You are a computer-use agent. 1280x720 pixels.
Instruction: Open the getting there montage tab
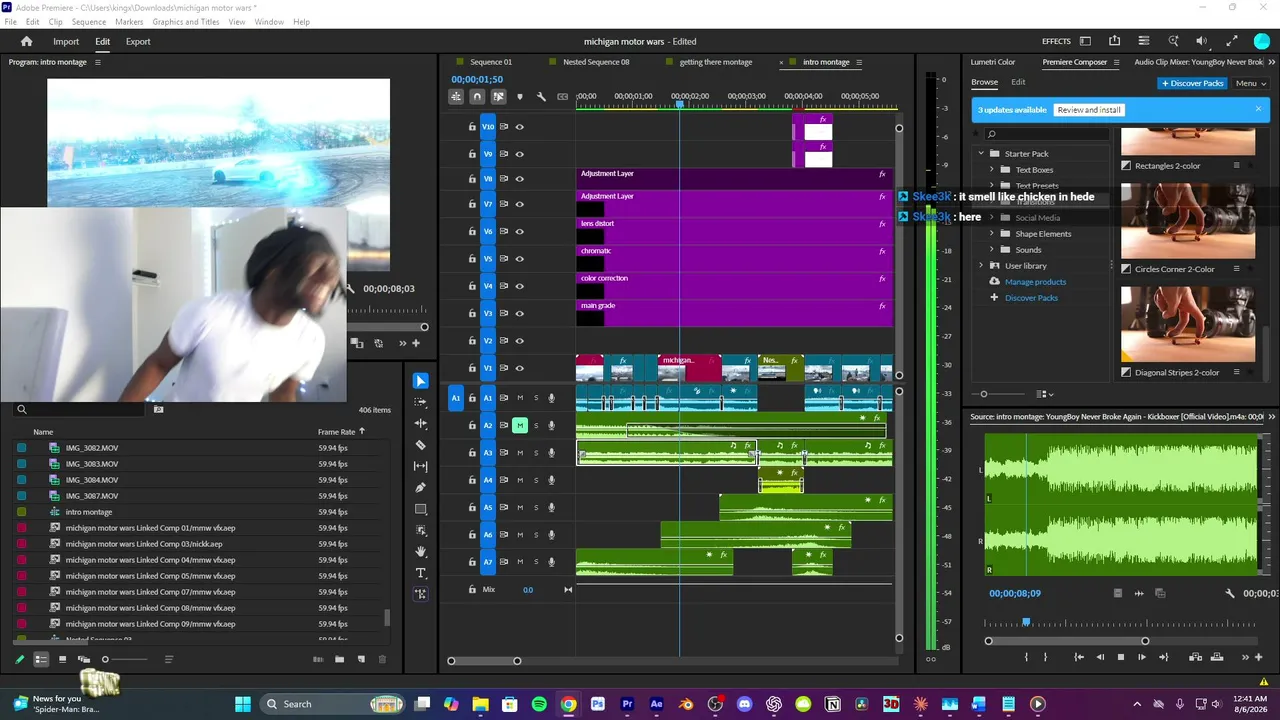[716, 62]
